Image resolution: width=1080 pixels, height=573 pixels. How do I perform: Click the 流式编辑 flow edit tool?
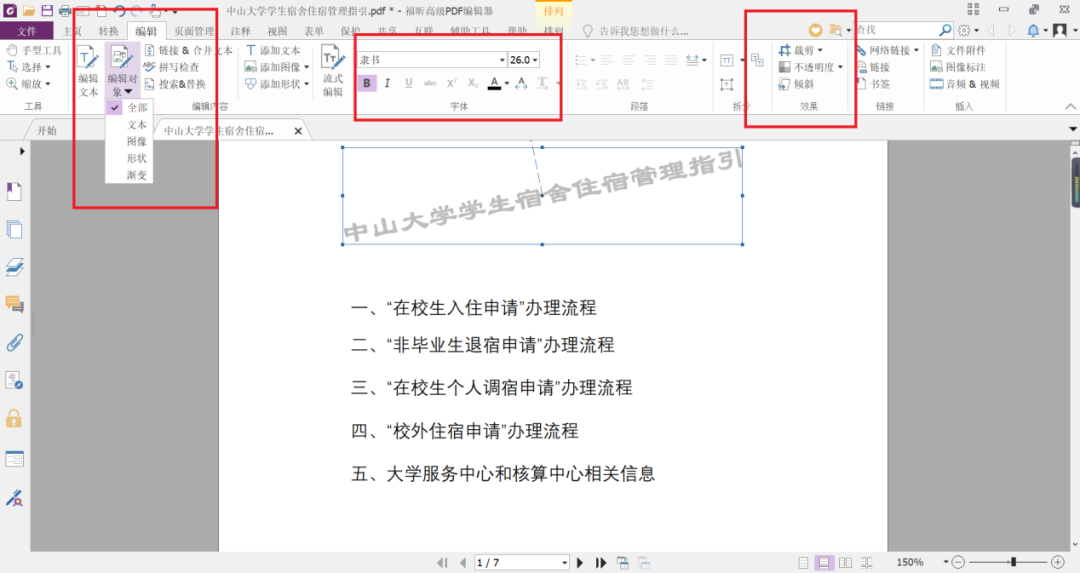click(333, 72)
